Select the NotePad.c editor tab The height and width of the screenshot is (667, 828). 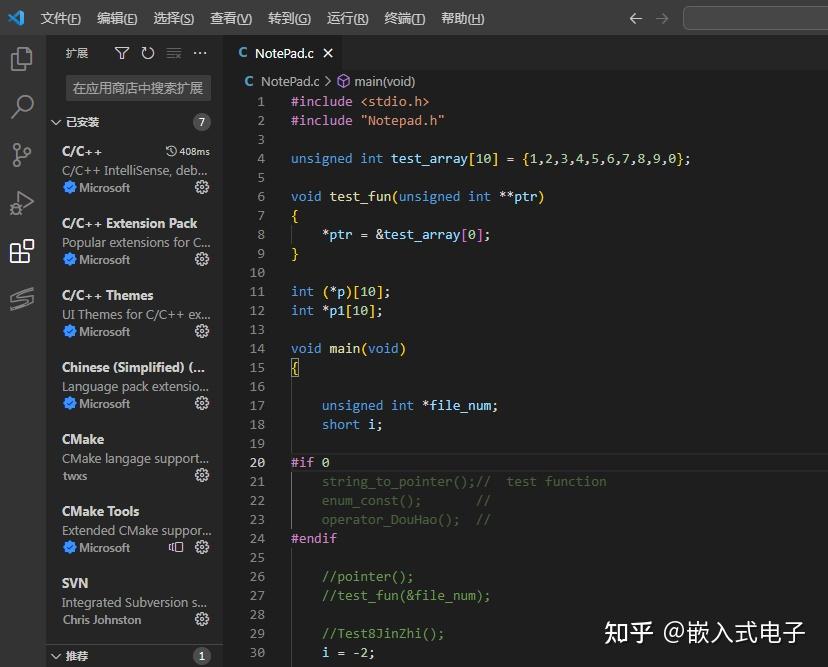click(x=285, y=53)
